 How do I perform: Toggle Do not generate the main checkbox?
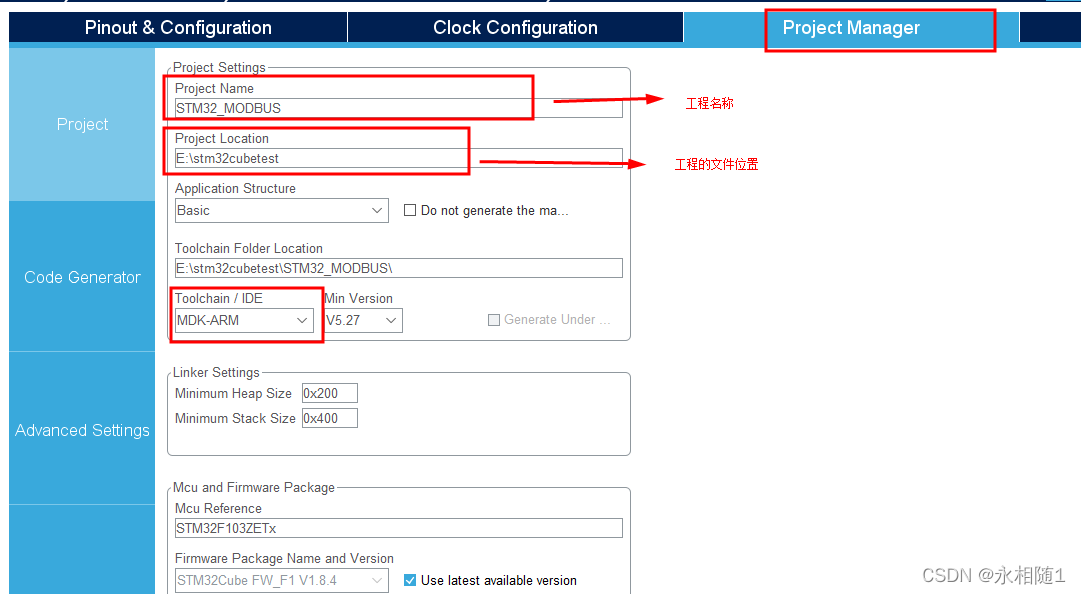point(410,210)
